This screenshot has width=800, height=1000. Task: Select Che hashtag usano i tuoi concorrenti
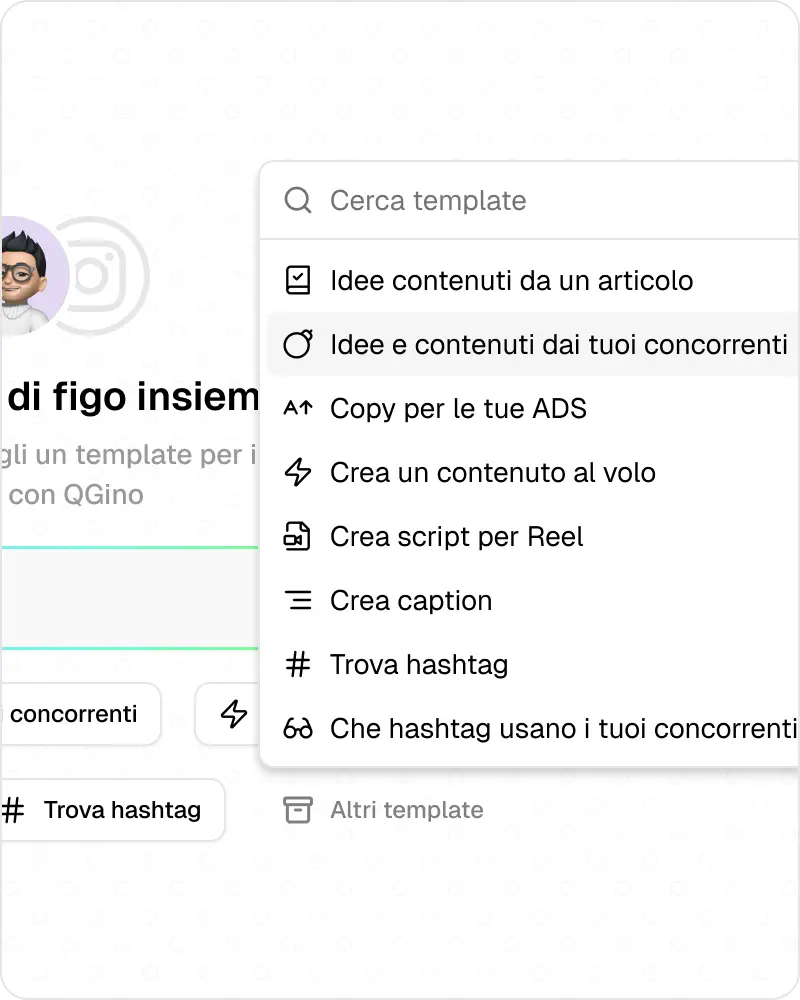pos(562,728)
